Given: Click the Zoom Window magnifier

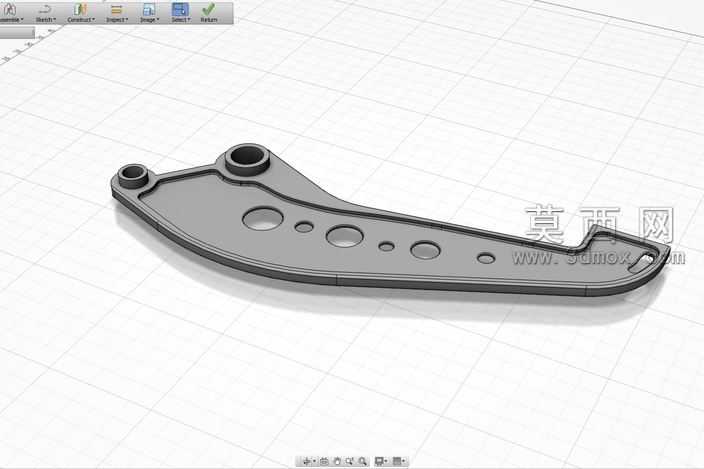Looking at the screenshot, I should pos(363,461).
